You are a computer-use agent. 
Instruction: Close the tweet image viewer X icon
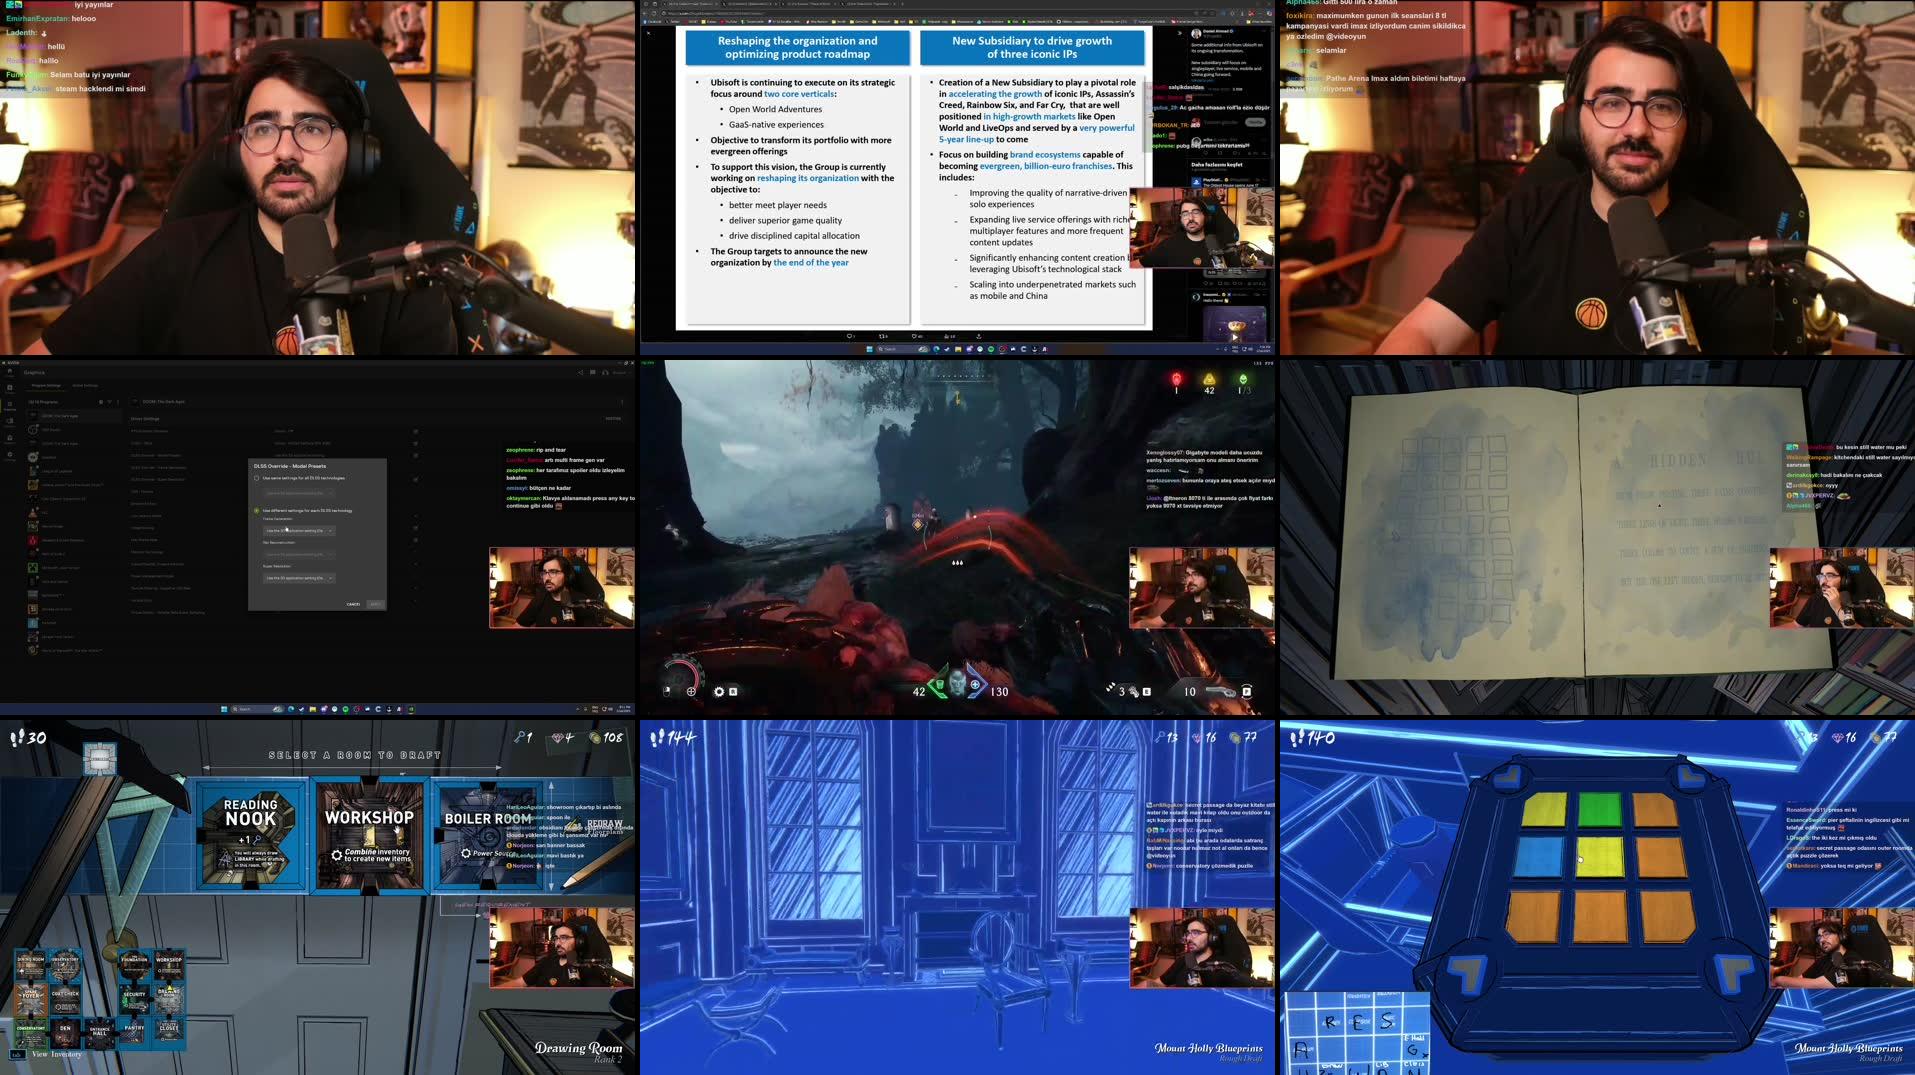(x=649, y=33)
